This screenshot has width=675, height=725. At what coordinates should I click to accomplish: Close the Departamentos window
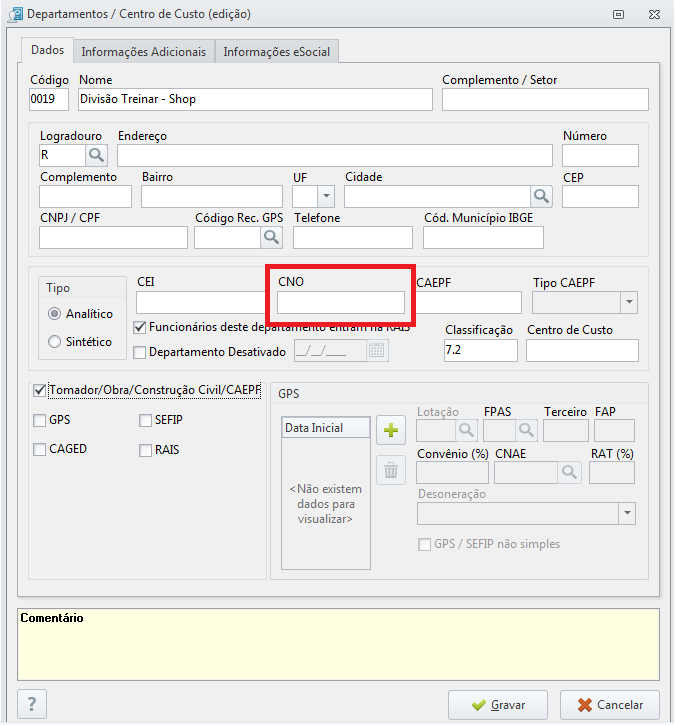coord(654,15)
